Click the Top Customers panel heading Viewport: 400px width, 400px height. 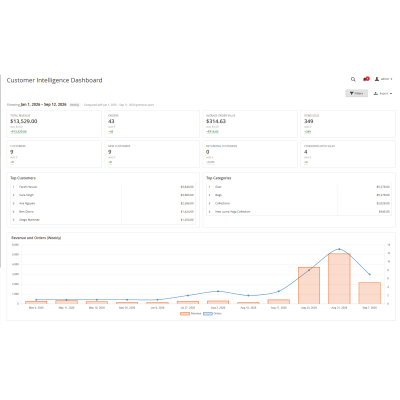[23, 178]
